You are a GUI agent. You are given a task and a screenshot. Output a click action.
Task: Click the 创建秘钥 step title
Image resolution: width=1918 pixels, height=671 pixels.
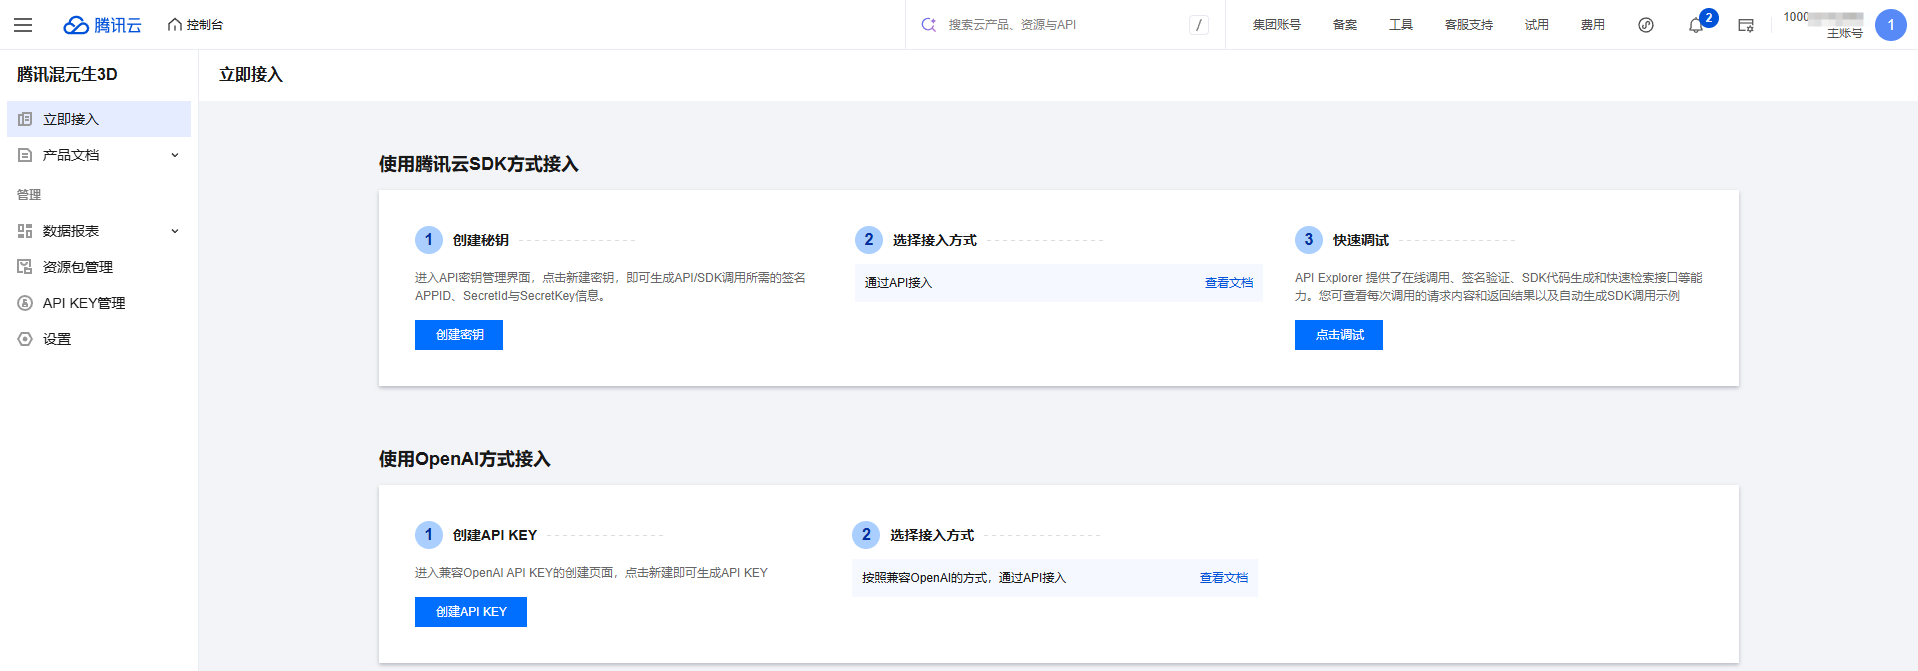(481, 240)
